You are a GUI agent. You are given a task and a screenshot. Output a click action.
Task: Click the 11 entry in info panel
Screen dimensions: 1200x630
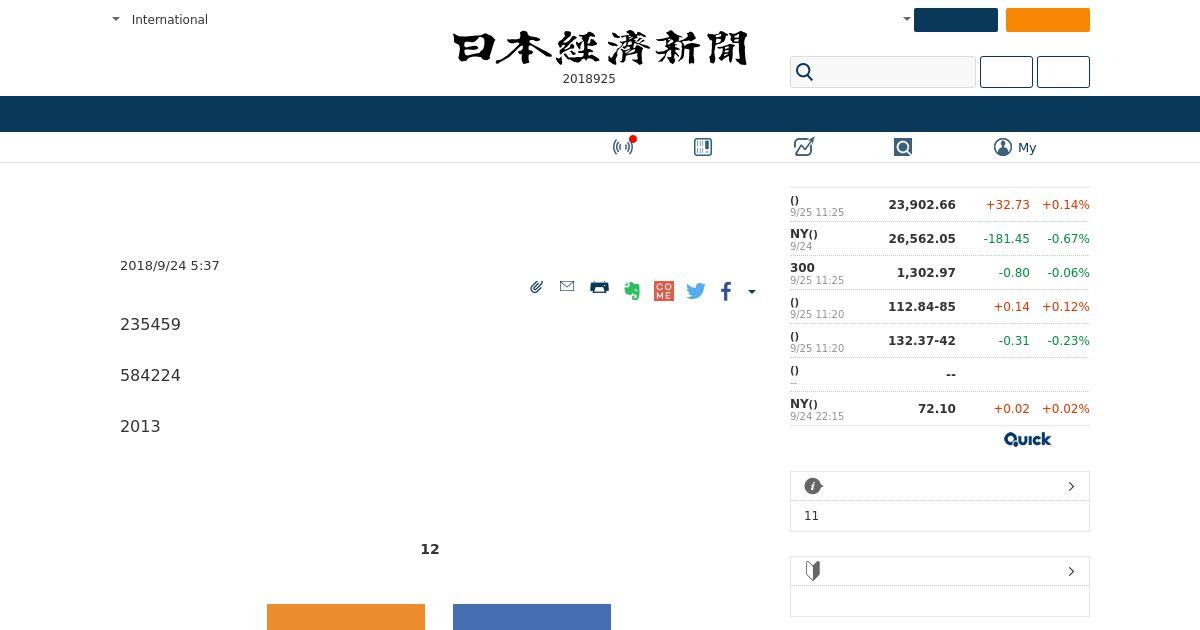pos(811,516)
